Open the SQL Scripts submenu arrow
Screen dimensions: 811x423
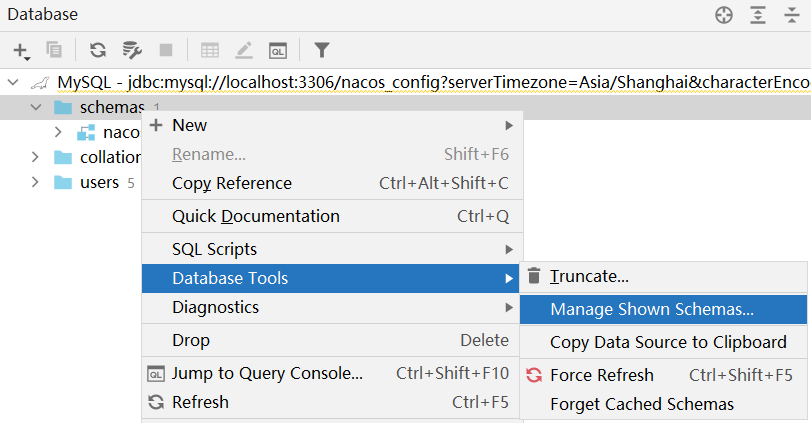pos(509,250)
